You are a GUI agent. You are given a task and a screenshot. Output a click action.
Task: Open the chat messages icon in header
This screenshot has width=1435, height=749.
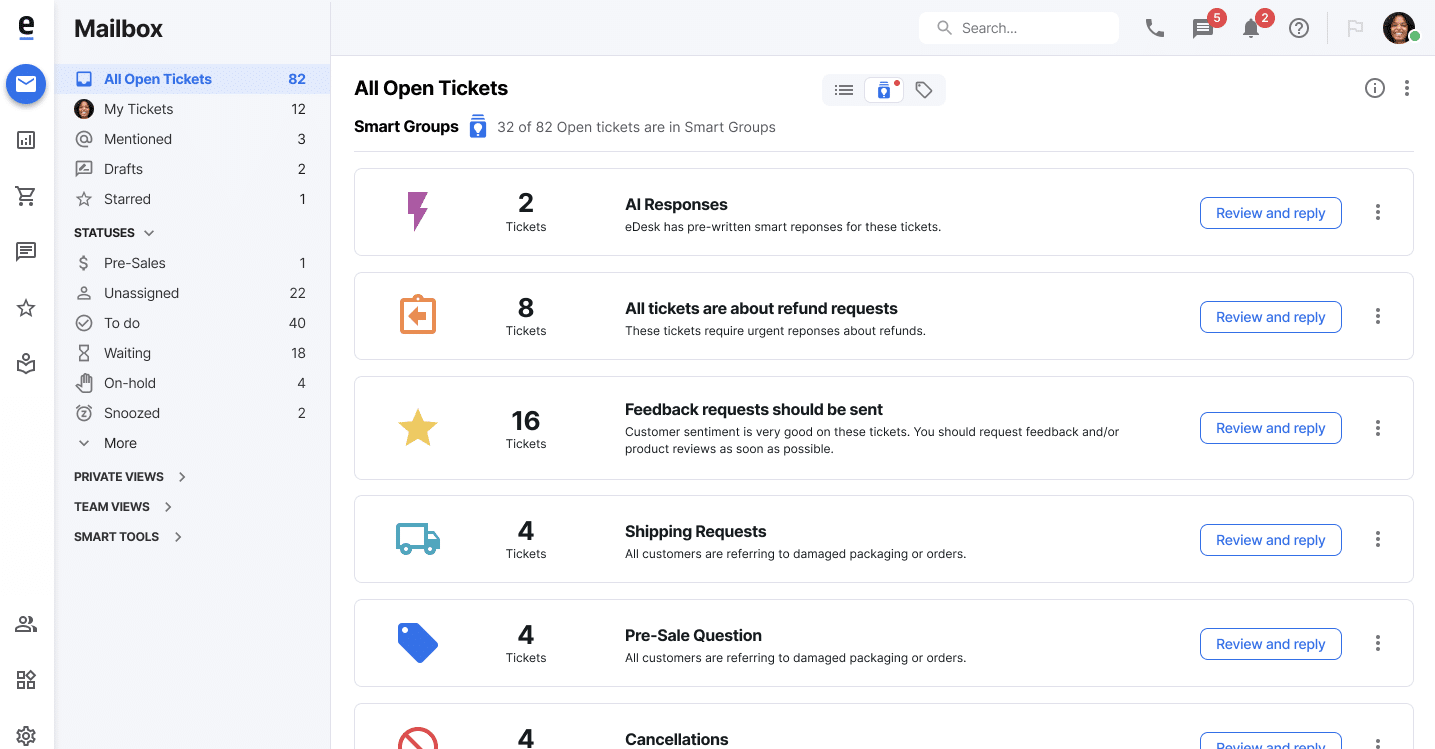coord(1203,28)
